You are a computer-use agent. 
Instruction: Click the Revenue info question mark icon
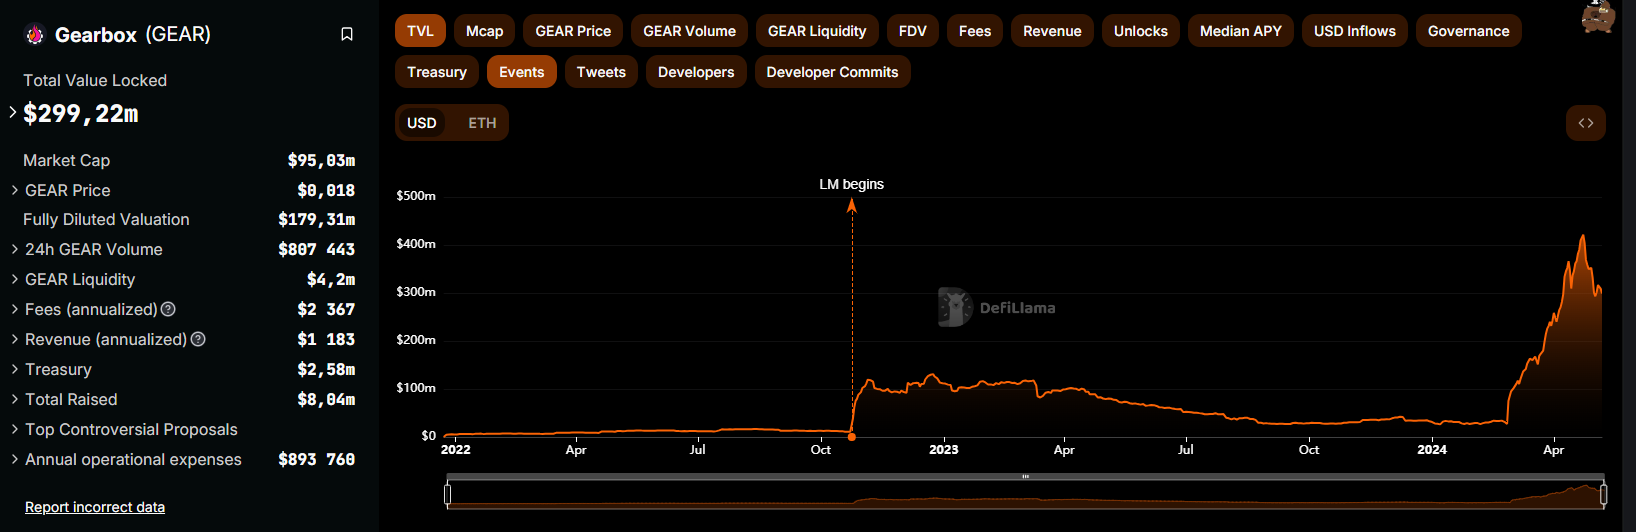coord(198,340)
